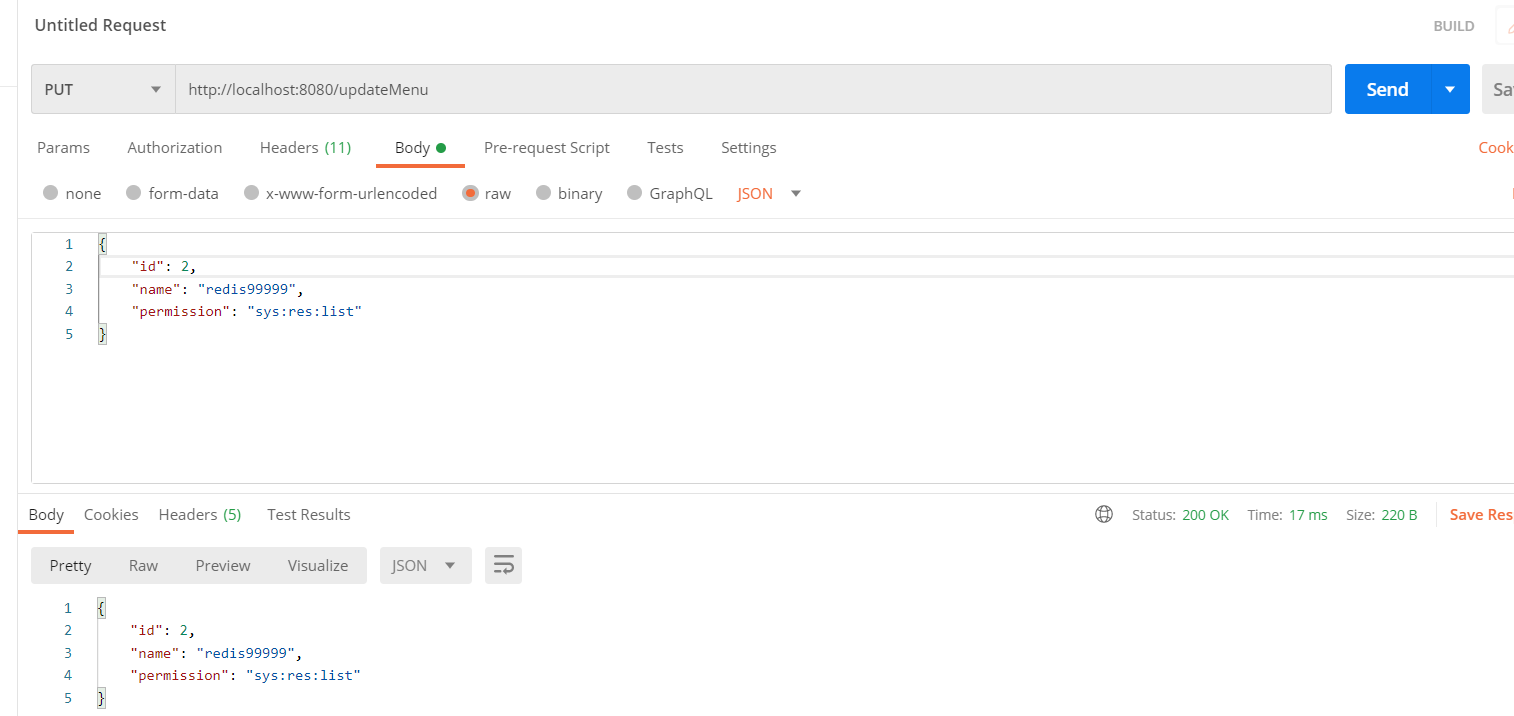Switch response view to Preview

click(x=223, y=565)
